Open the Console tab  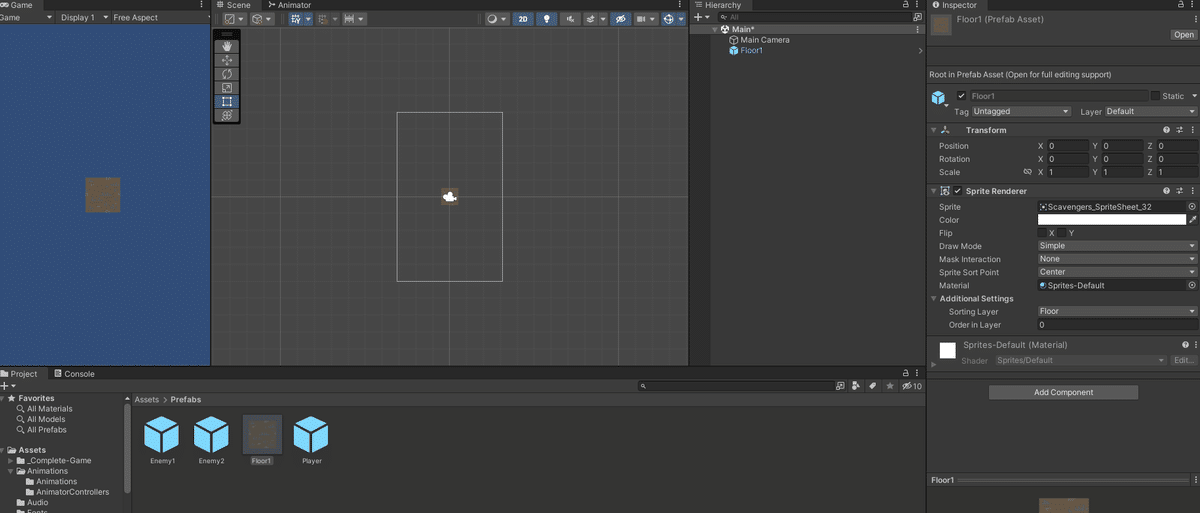pyautogui.click(x=74, y=374)
